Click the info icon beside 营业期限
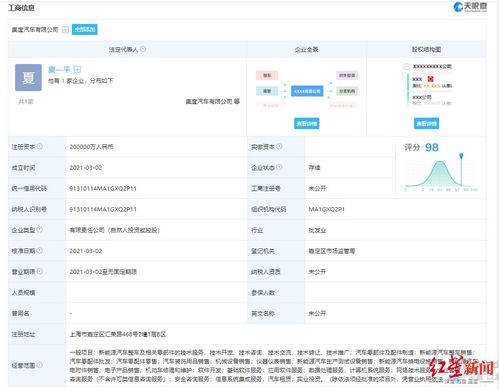This screenshot has width=499, height=390. tap(39, 271)
